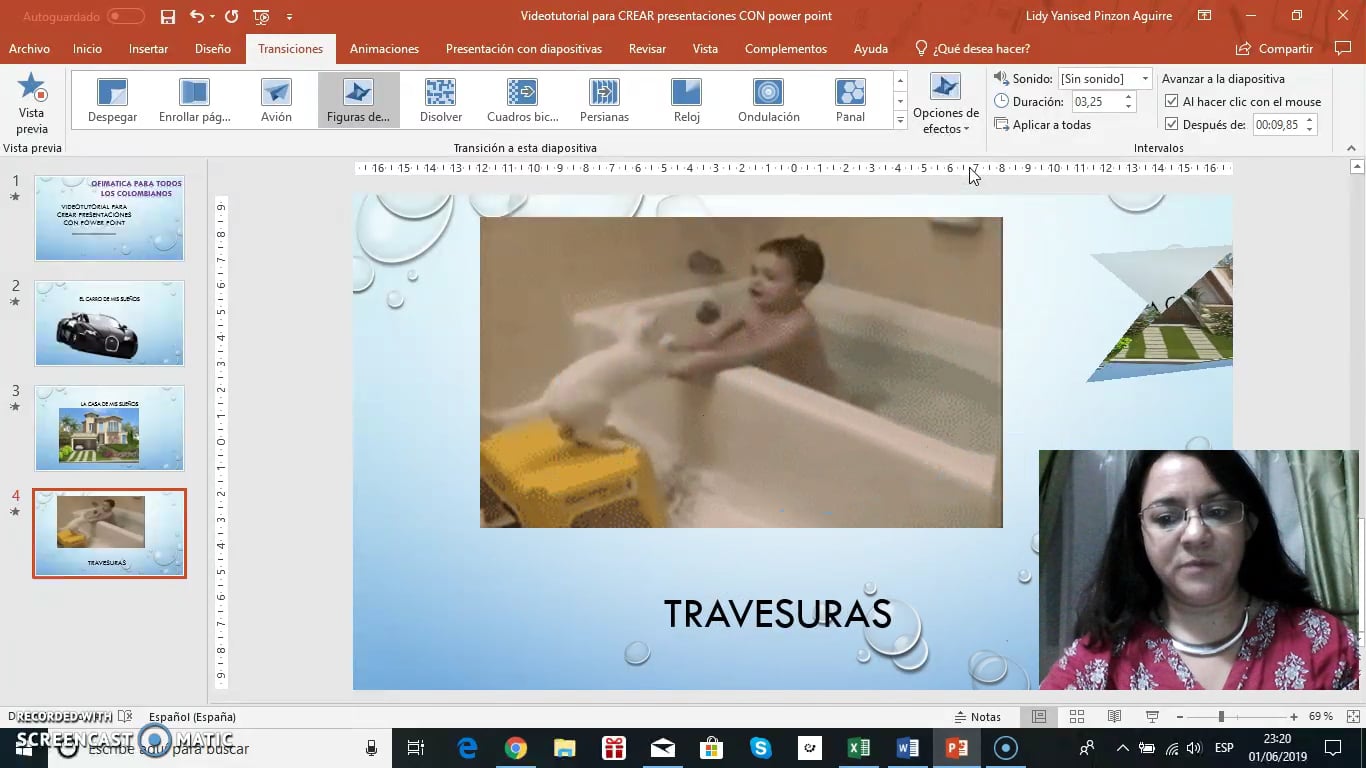
Task: Open the Revisar tab
Action: coord(647,48)
